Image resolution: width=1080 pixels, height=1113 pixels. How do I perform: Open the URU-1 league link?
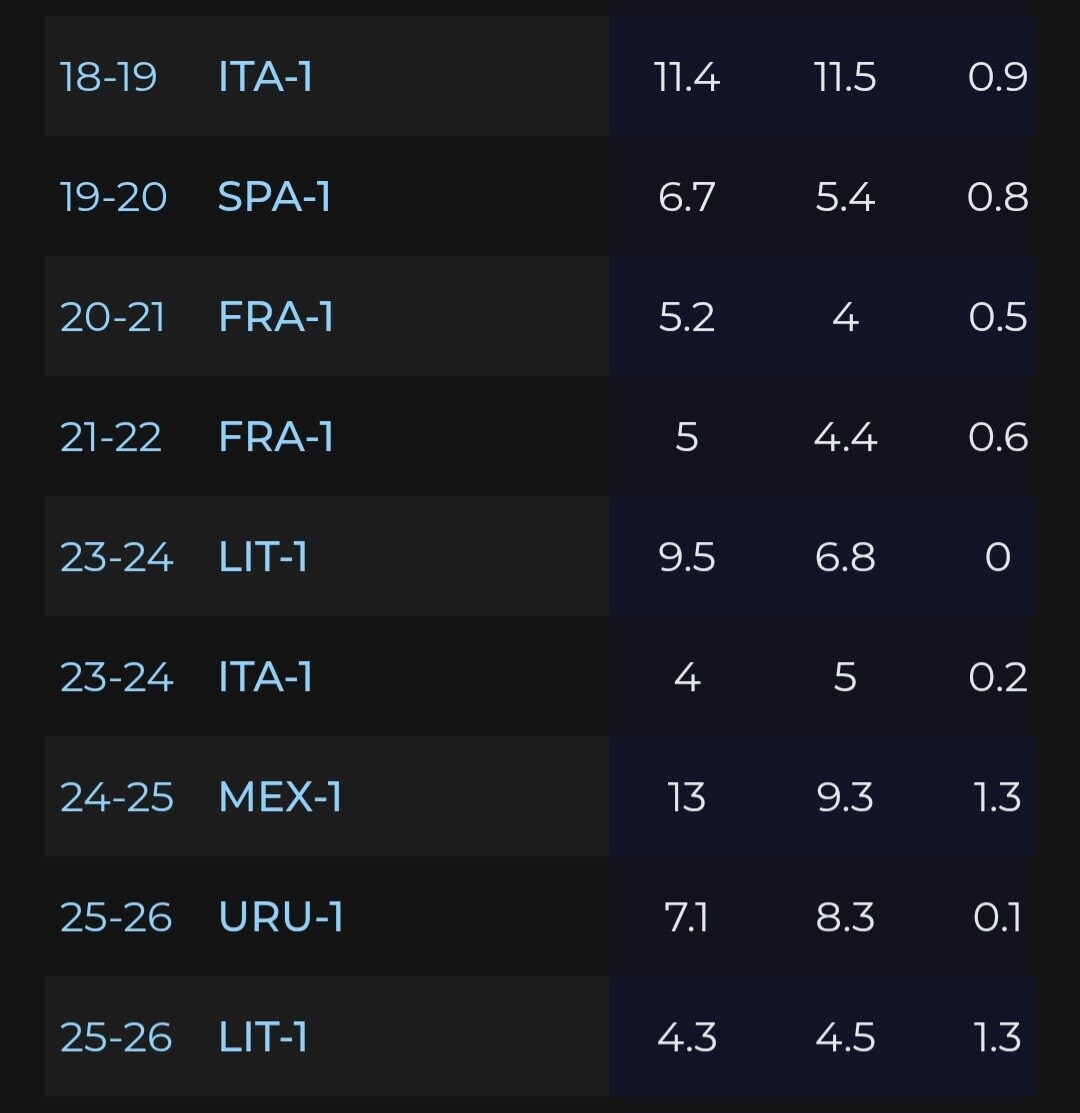click(x=280, y=917)
